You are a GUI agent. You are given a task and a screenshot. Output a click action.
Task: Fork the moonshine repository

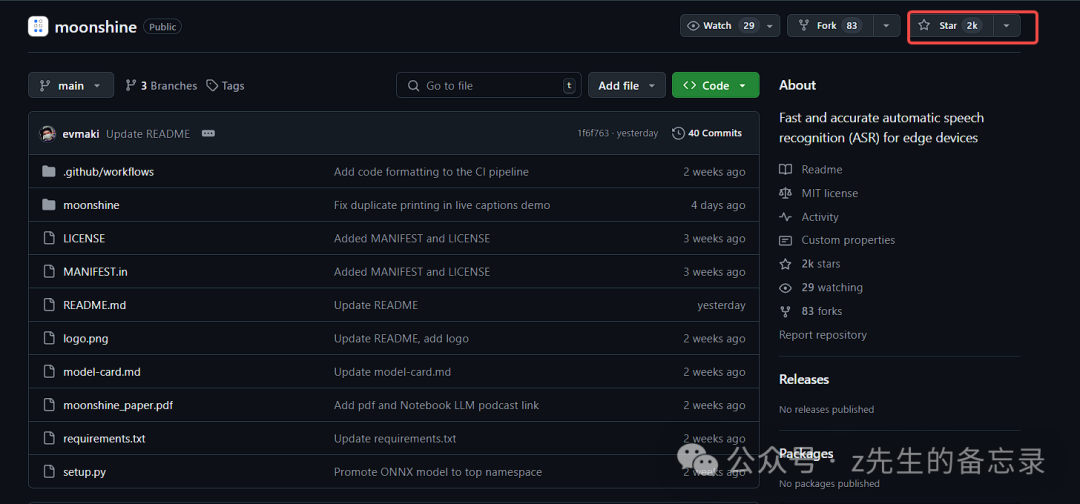click(x=830, y=25)
